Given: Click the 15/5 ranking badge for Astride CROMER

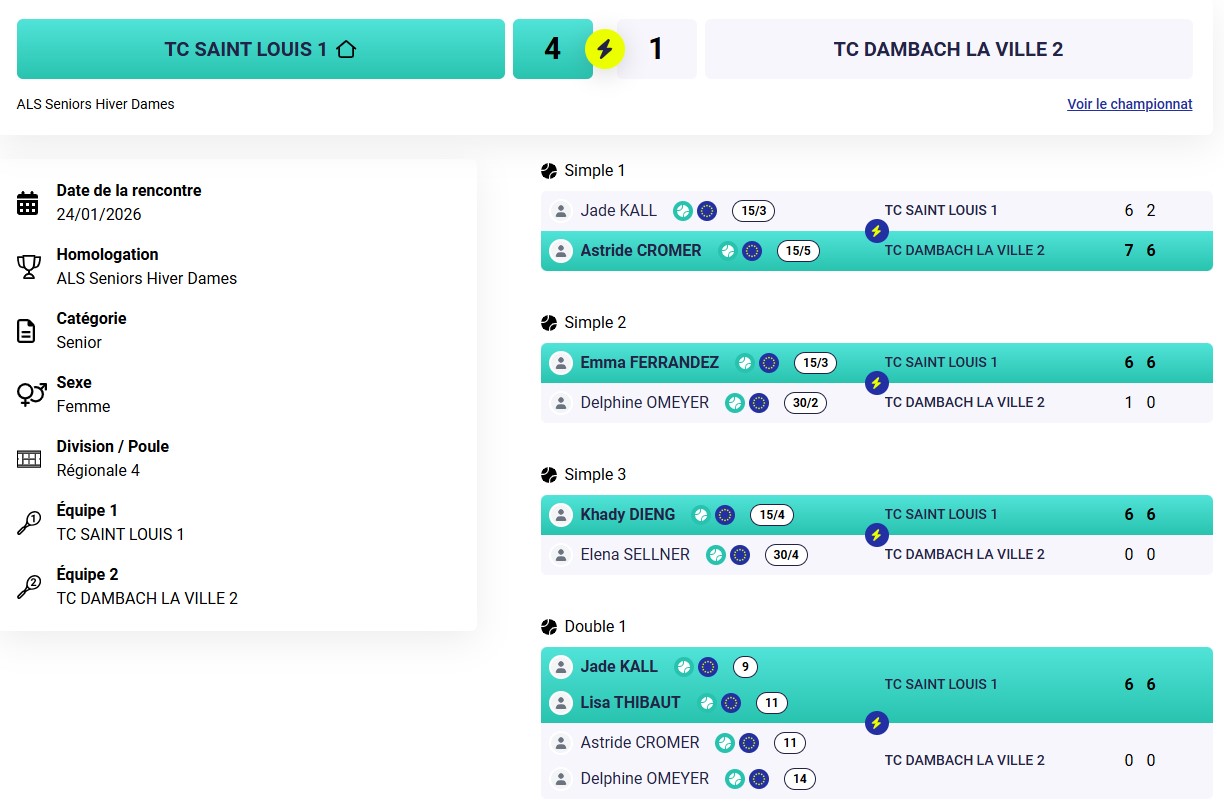Looking at the screenshot, I should coord(798,251).
